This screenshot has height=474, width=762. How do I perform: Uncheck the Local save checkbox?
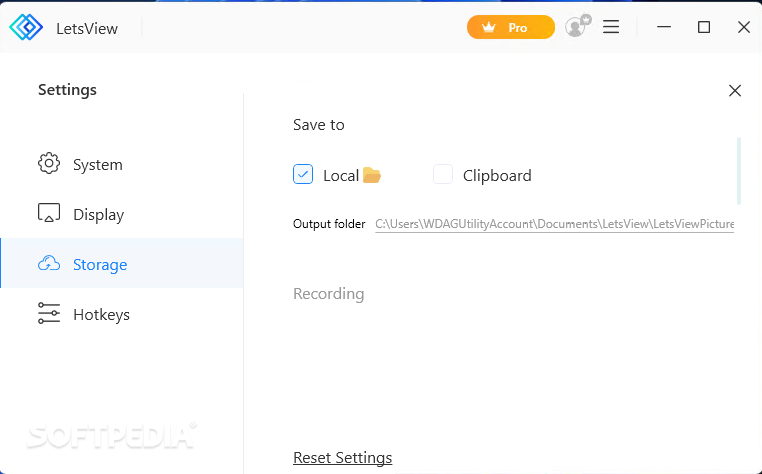[x=303, y=174]
